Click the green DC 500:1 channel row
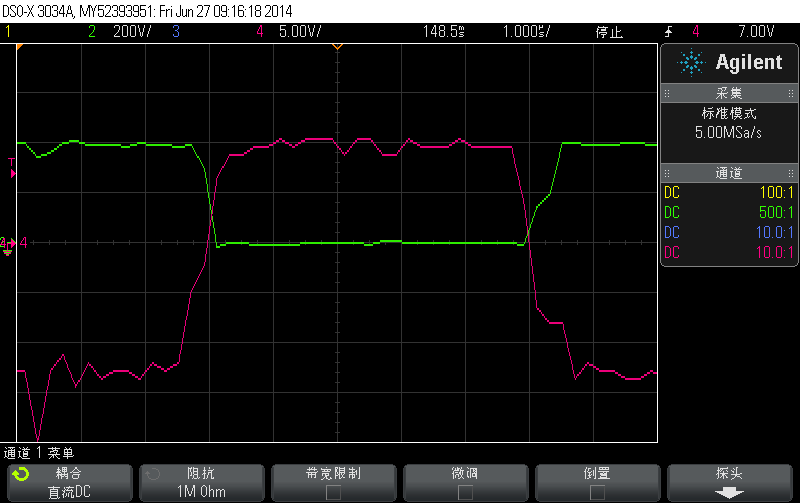Screen dimensions: 800x503 tap(729, 213)
